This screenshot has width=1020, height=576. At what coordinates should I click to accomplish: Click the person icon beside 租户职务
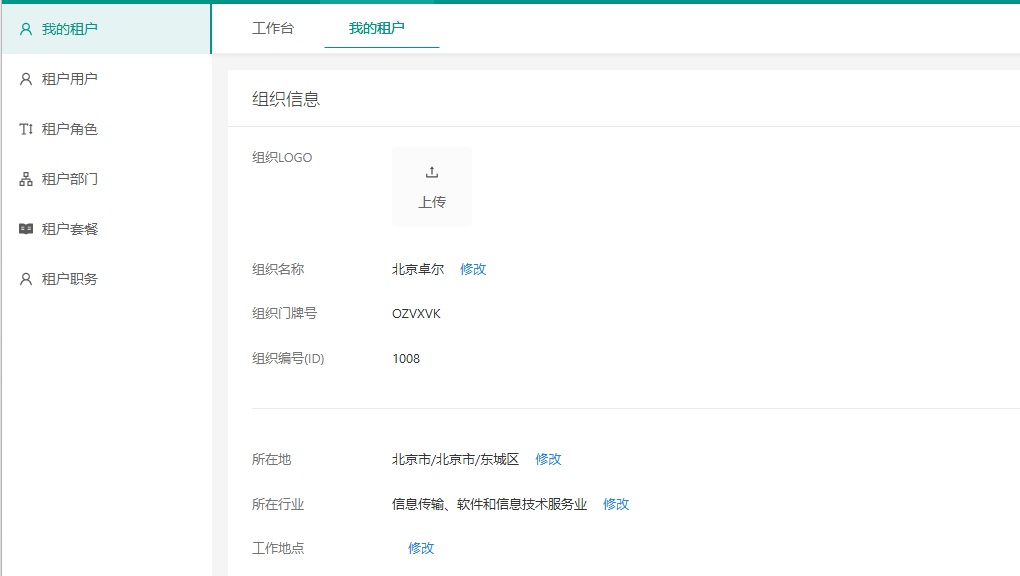click(26, 279)
